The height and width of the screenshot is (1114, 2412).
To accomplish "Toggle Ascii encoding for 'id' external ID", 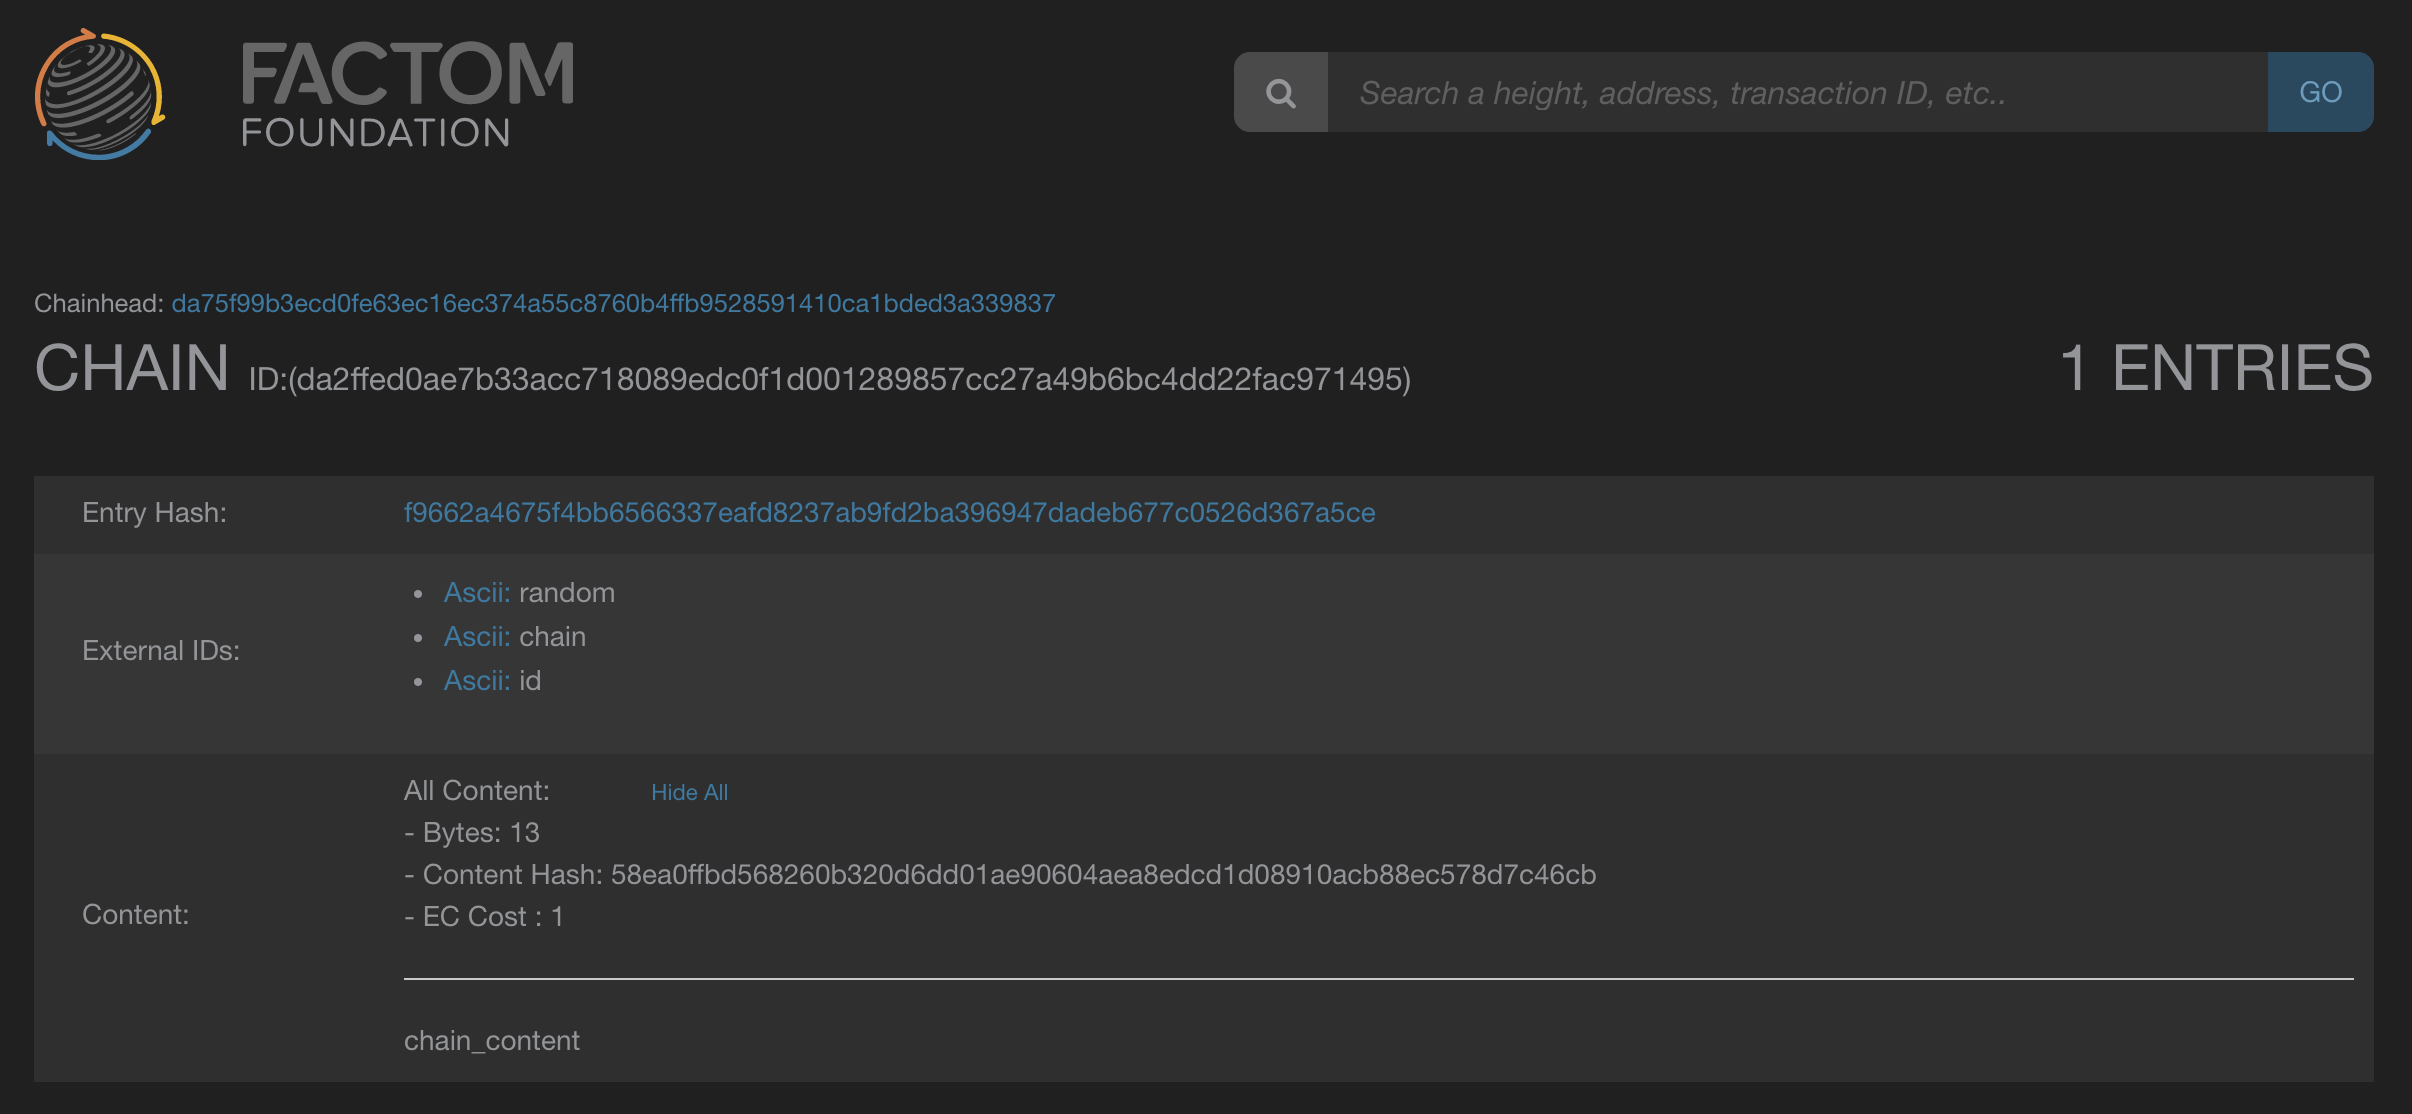I will point(477,681).
